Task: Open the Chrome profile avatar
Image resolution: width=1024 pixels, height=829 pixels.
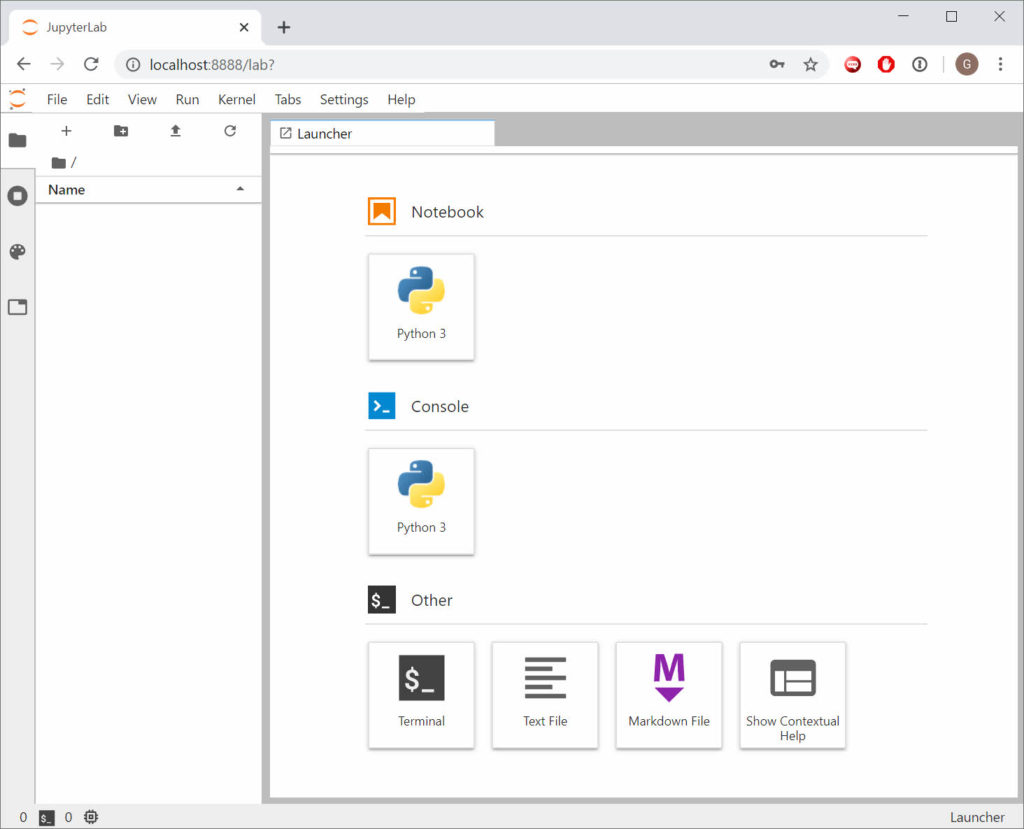Action: coord(967,64)
